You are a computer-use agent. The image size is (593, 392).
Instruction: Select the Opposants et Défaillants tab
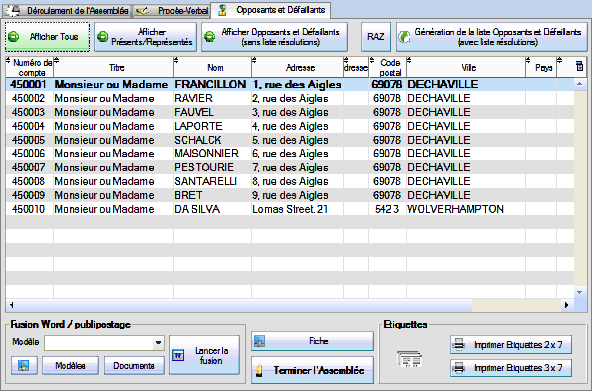[x=271, y=10]
